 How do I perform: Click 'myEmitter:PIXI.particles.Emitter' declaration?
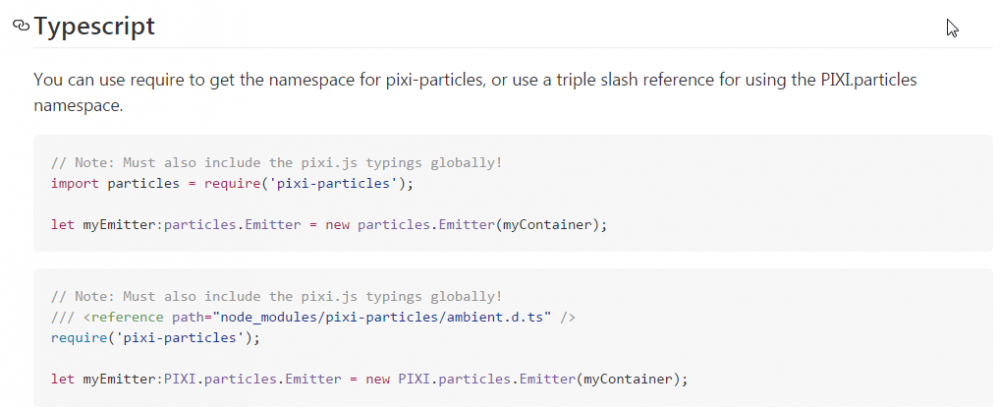[x=212, y=379]
